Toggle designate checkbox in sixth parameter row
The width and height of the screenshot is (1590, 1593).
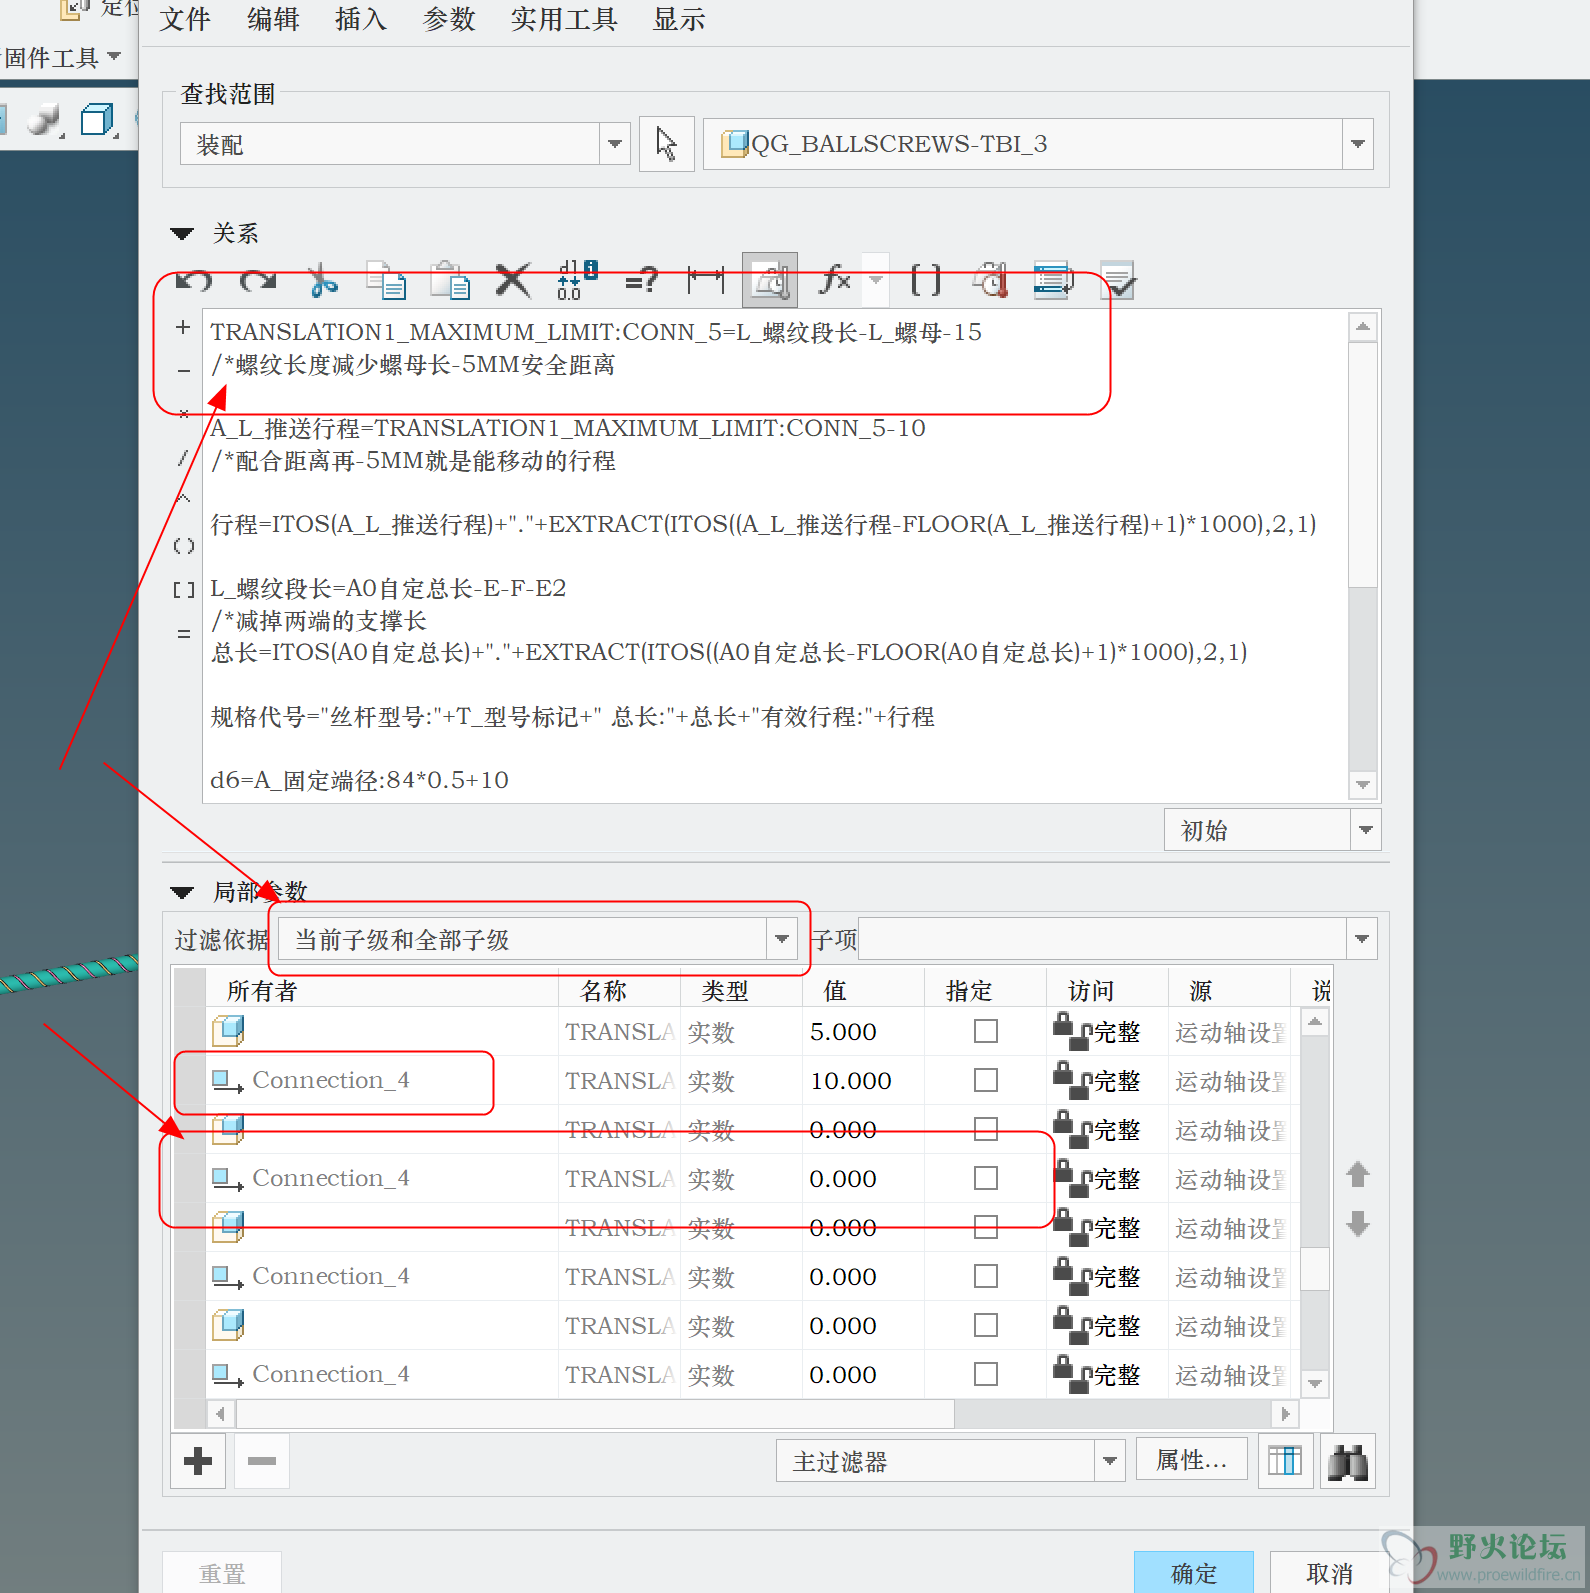(986, 1276)
